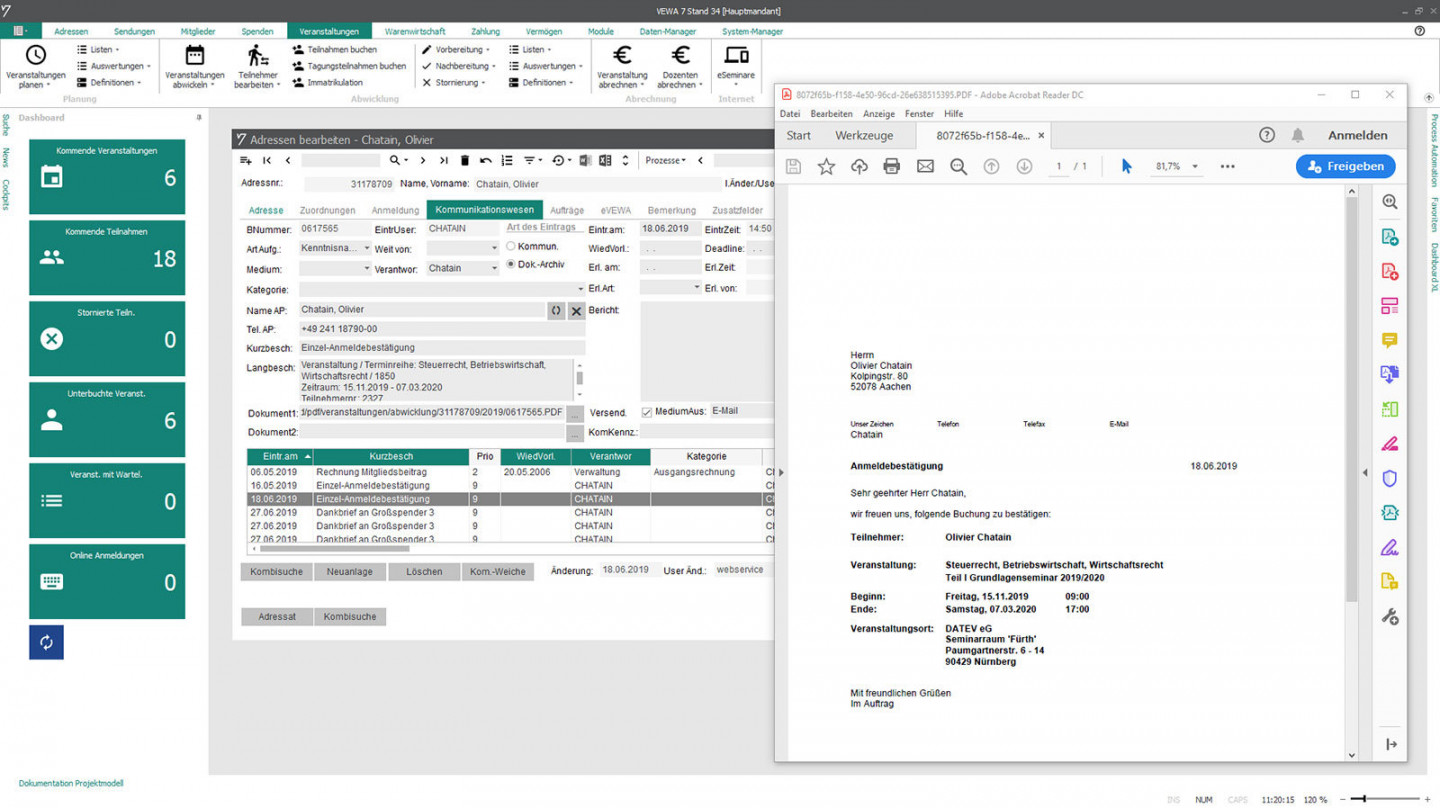Viewport: 1440px width, 808px height.
Task: Click the Tel. AP phone number field
Action: point(441,329)
